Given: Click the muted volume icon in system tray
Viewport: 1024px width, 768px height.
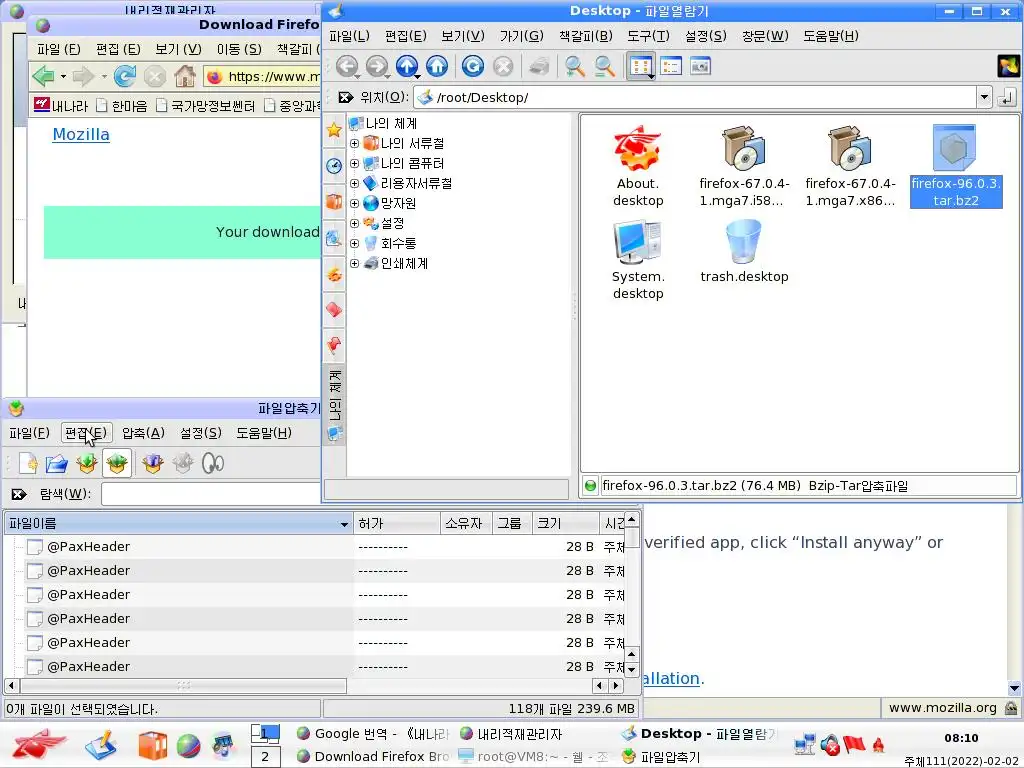Looking at the screenshot, I should click(x=830, y=744).
